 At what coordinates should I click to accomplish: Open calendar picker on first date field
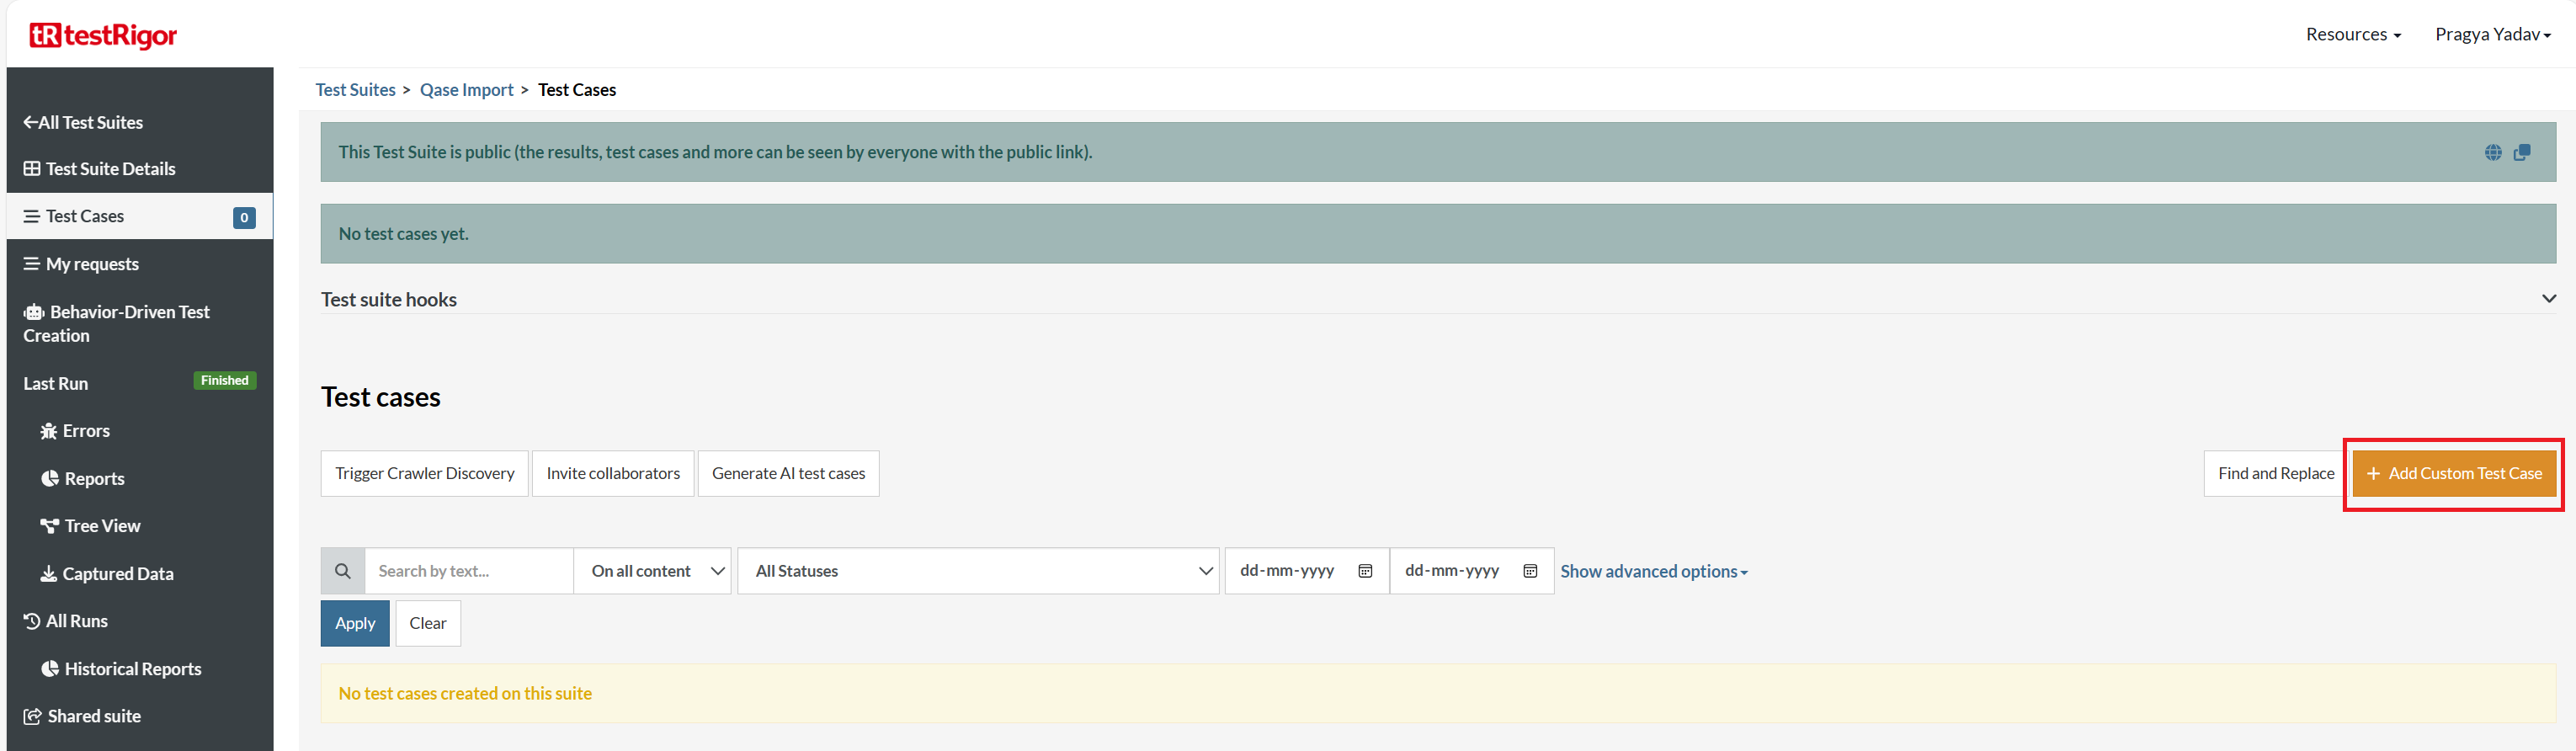(1365, 571)
